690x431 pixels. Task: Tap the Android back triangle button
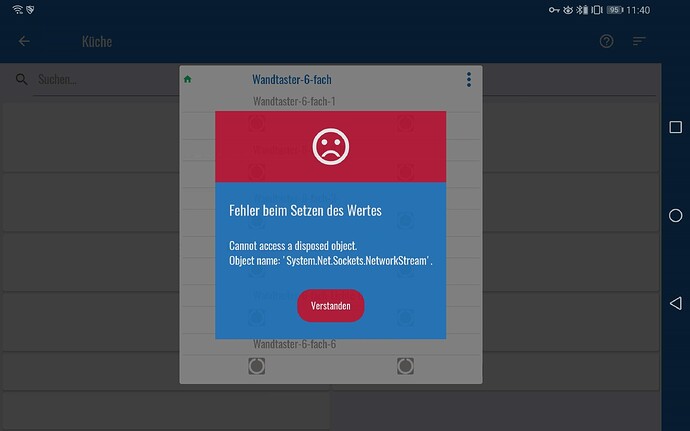[x=675, y=303]
